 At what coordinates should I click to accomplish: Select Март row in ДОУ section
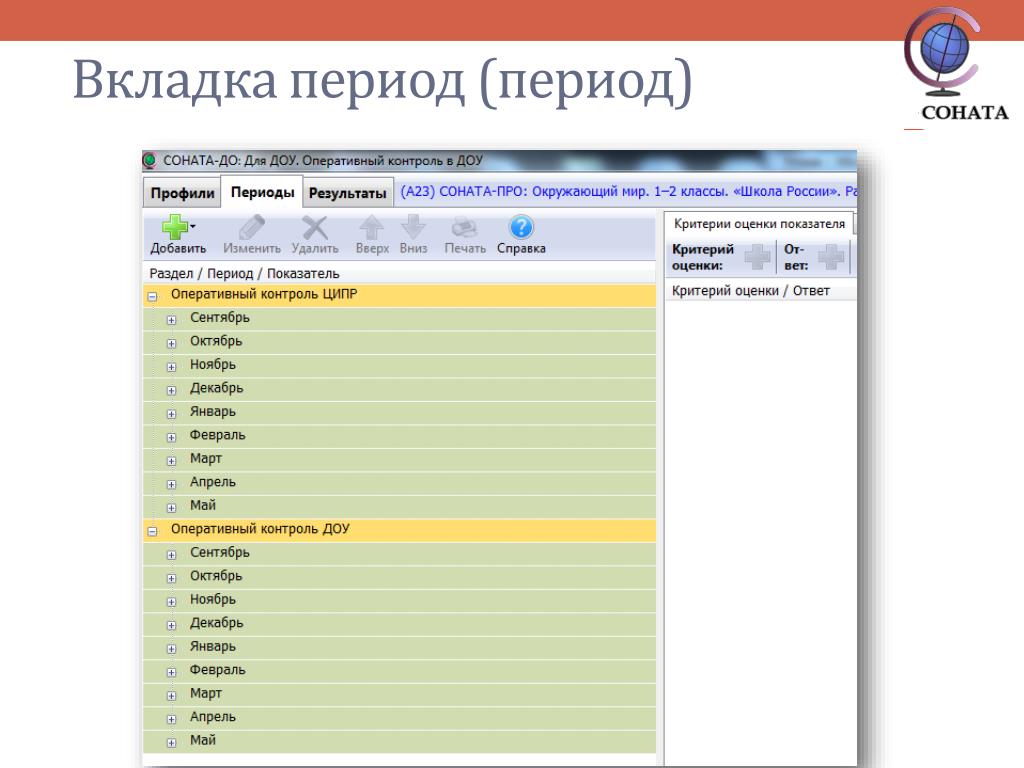399,694
